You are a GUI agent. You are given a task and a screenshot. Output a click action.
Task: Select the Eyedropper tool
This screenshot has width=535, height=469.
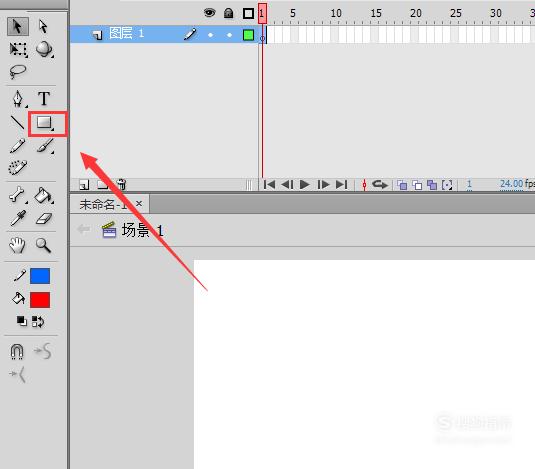18,218
